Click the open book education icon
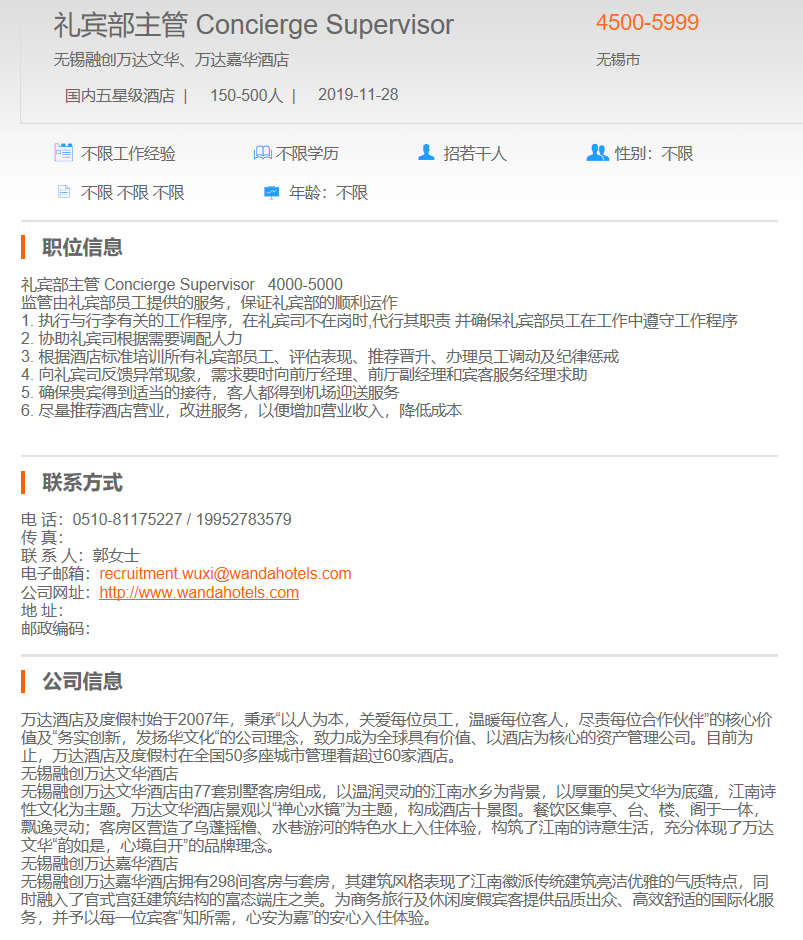The height and width of the screenshot is (940, 803). coord(262,153)
